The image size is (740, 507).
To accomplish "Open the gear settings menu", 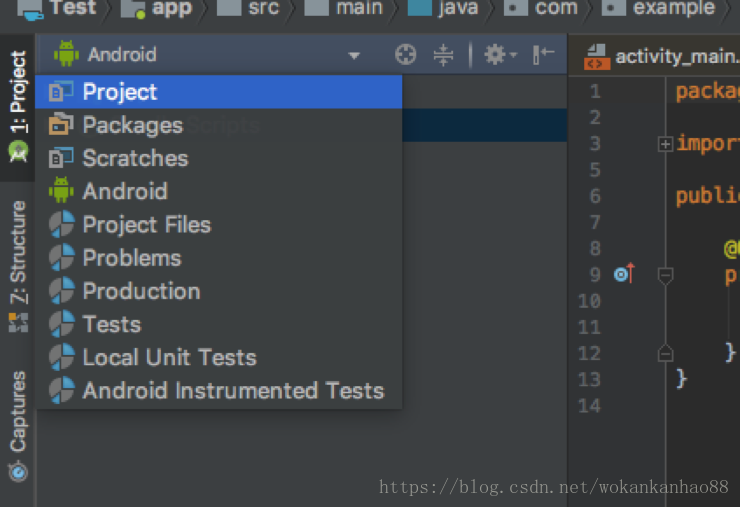I will click(500, 55).
